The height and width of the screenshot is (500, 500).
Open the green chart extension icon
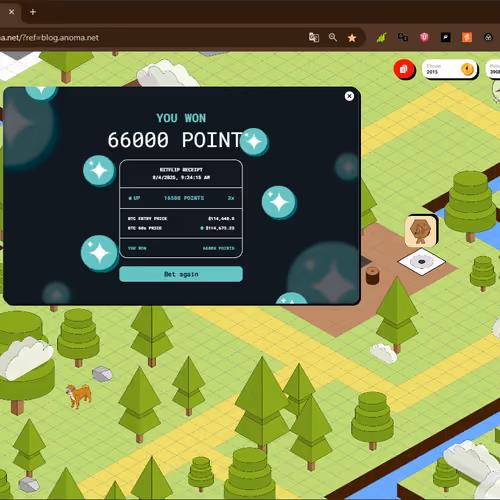381,37
